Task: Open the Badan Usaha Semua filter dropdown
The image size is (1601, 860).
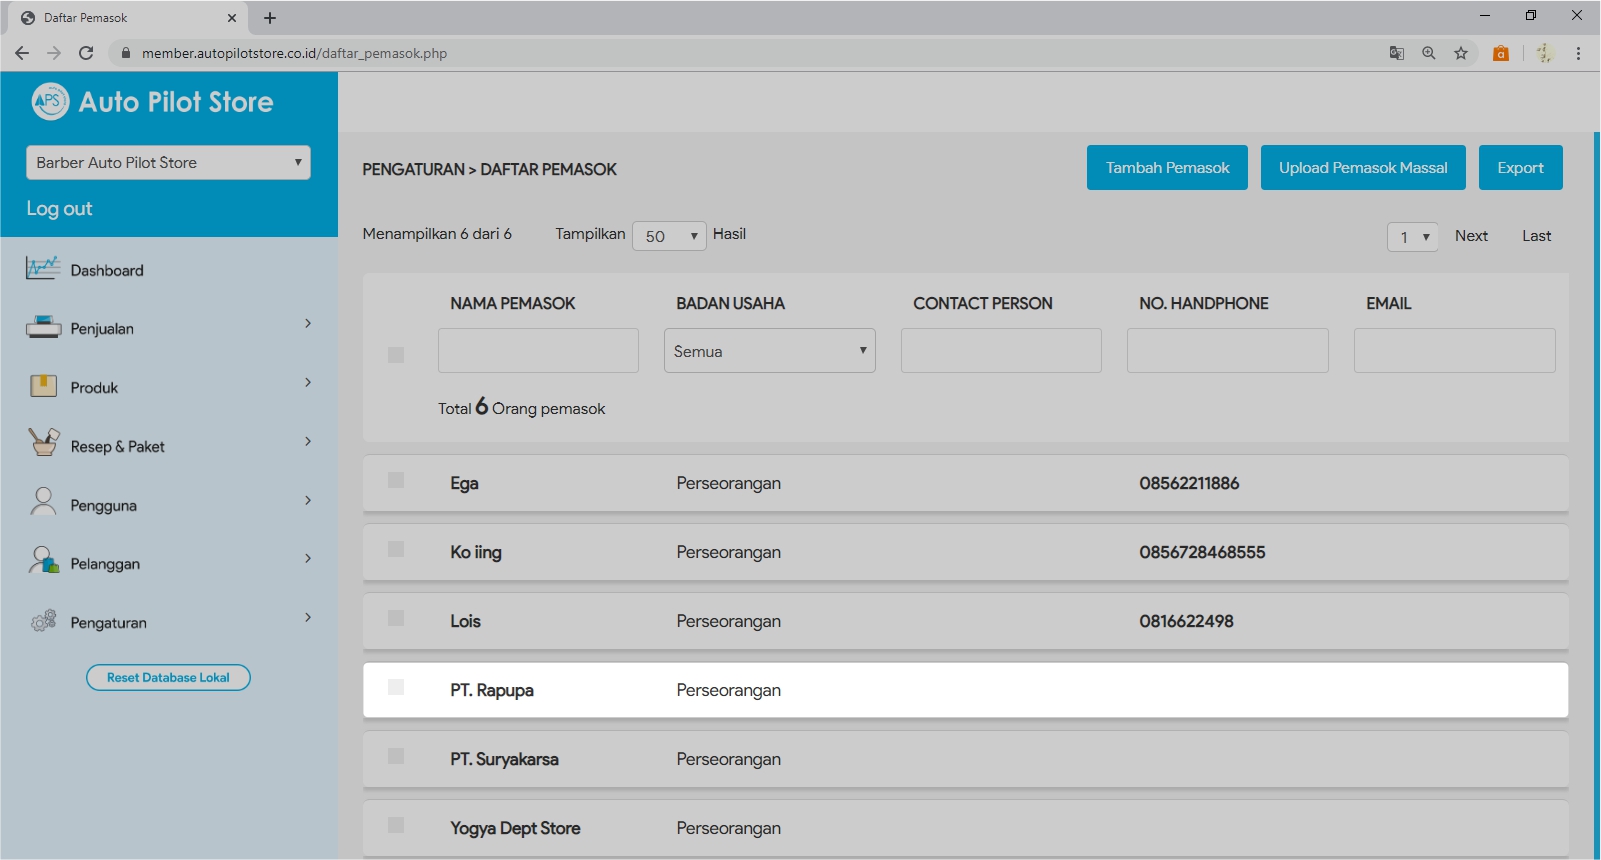Action: [x=769, y=351]
